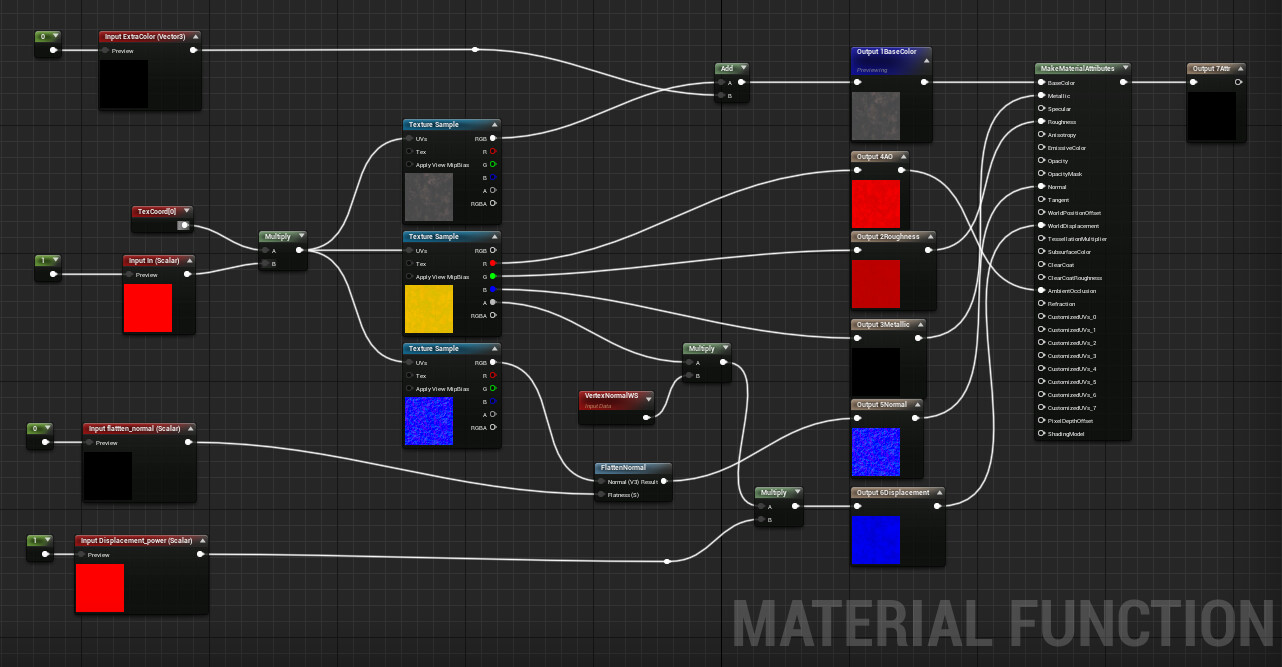
Task: Select the Input flatten_normal (Scalar) node title
Action: [x=134, y=428]
